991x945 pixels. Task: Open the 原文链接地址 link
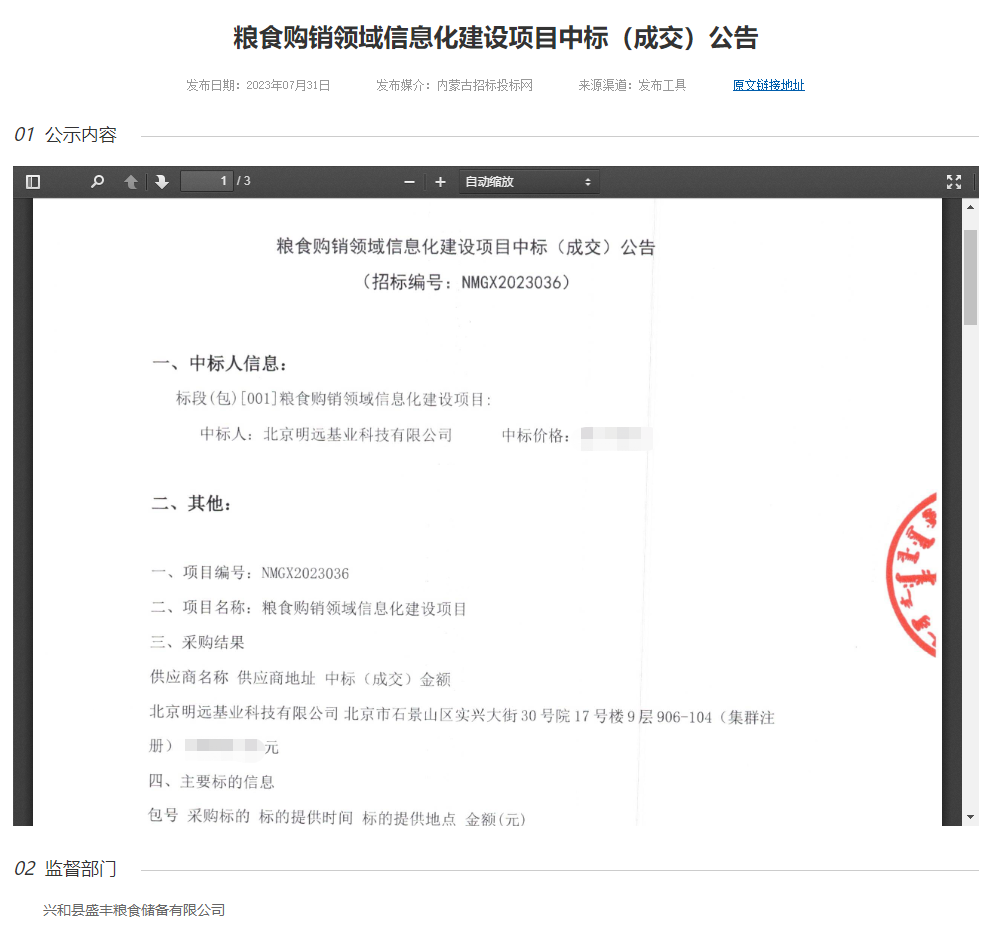pyautogui.click(x=767, y=85)
